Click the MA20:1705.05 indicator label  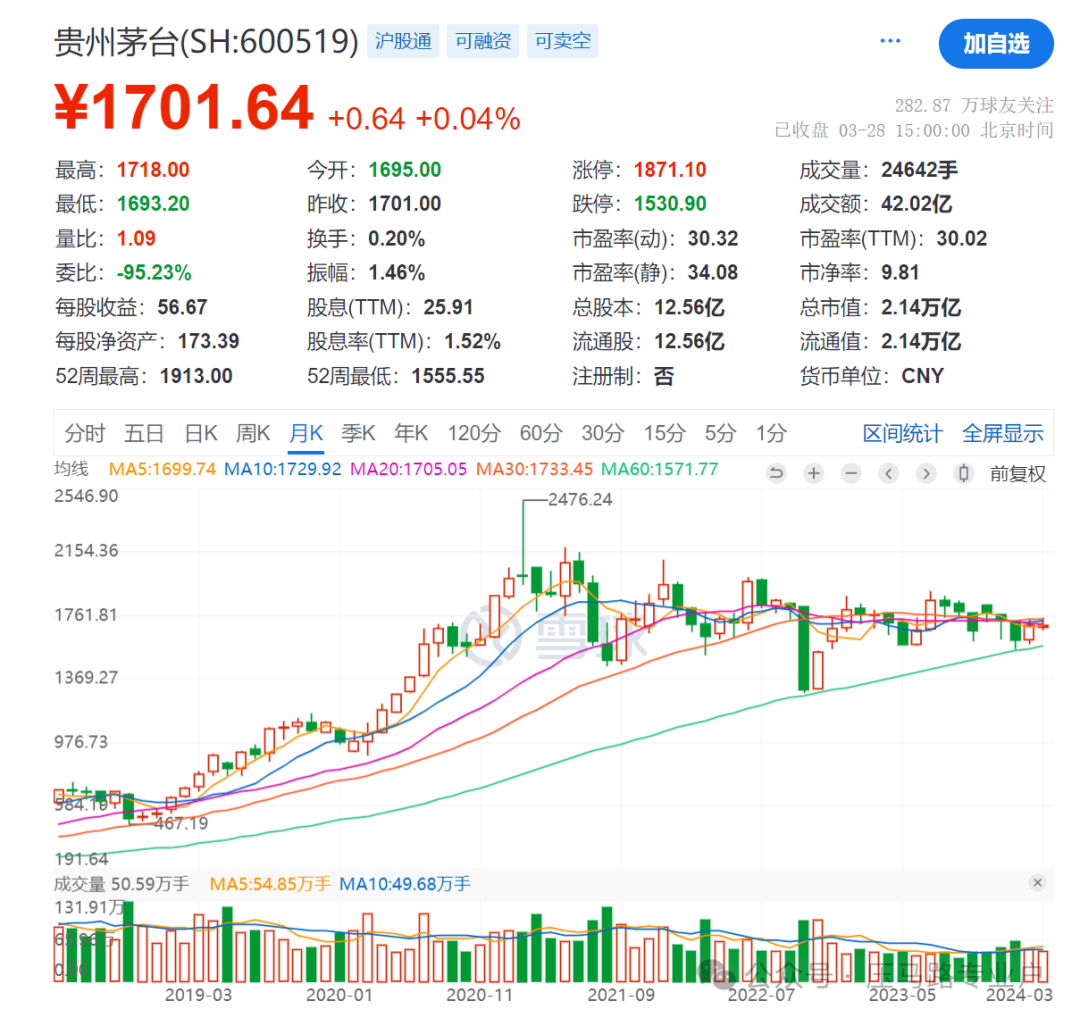408,469
